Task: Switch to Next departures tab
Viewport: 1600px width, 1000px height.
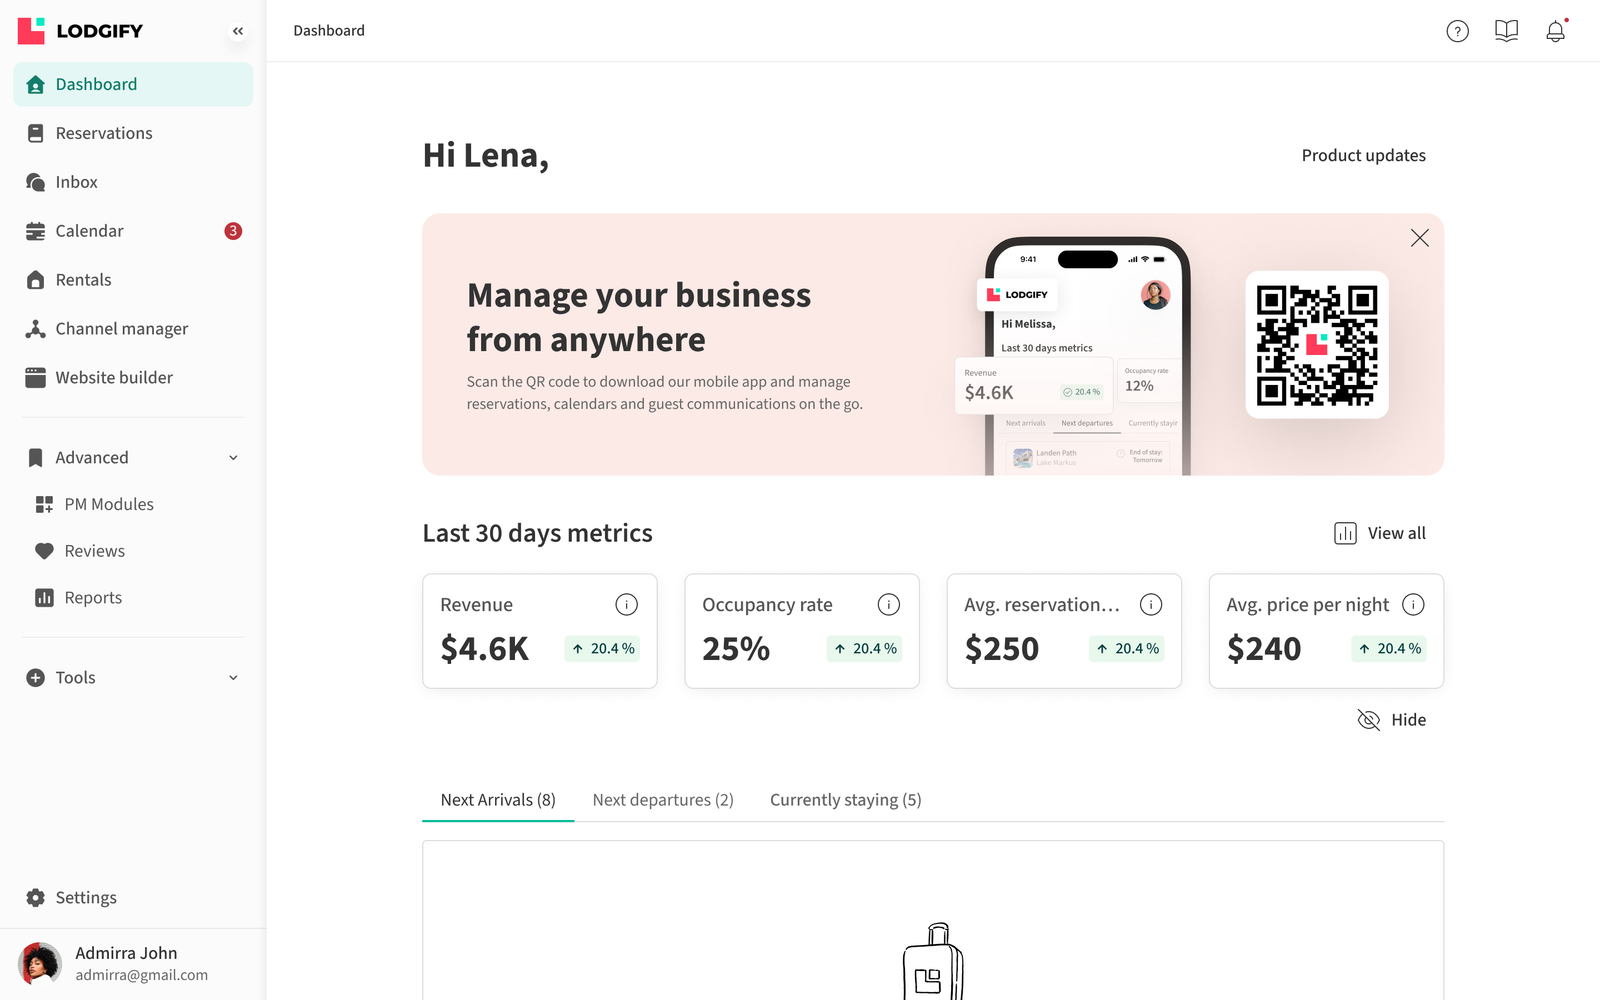Action: pyautogui.click(x=663, y=800)
